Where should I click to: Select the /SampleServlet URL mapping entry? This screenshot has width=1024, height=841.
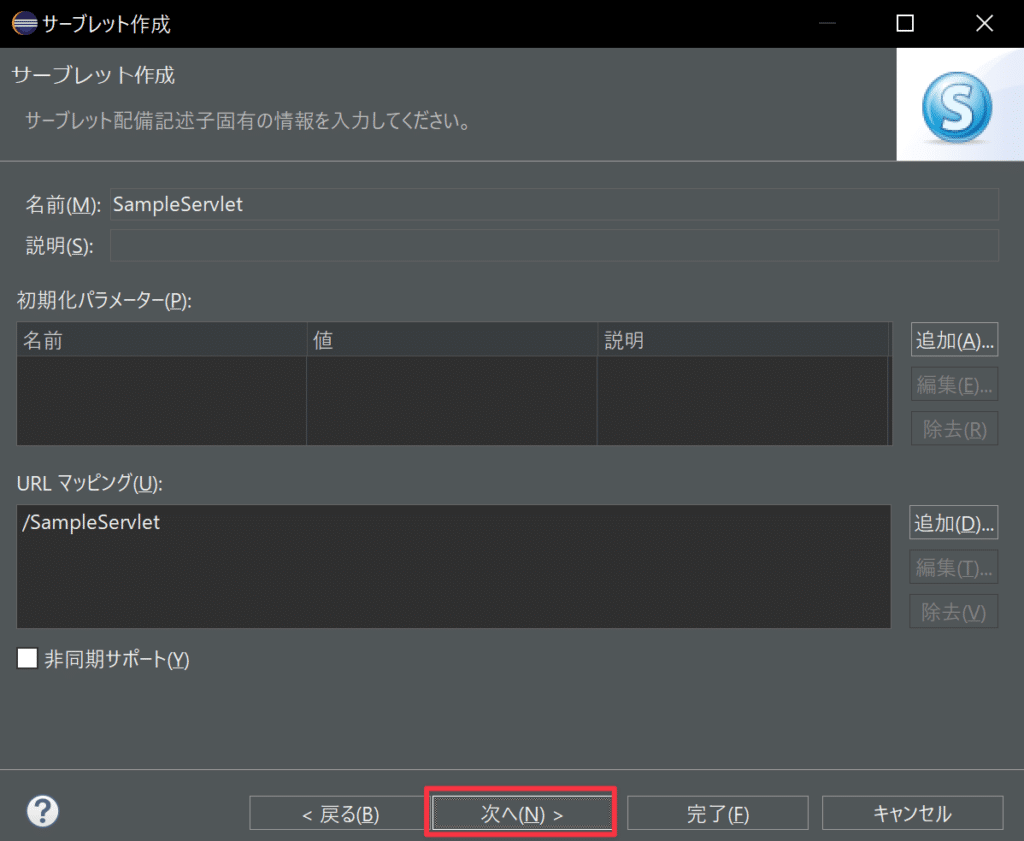click(91, 522)
